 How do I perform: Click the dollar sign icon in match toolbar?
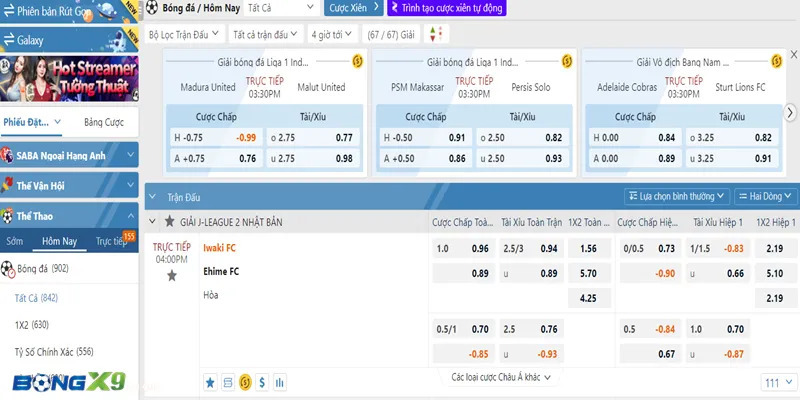tap(262, 382)
